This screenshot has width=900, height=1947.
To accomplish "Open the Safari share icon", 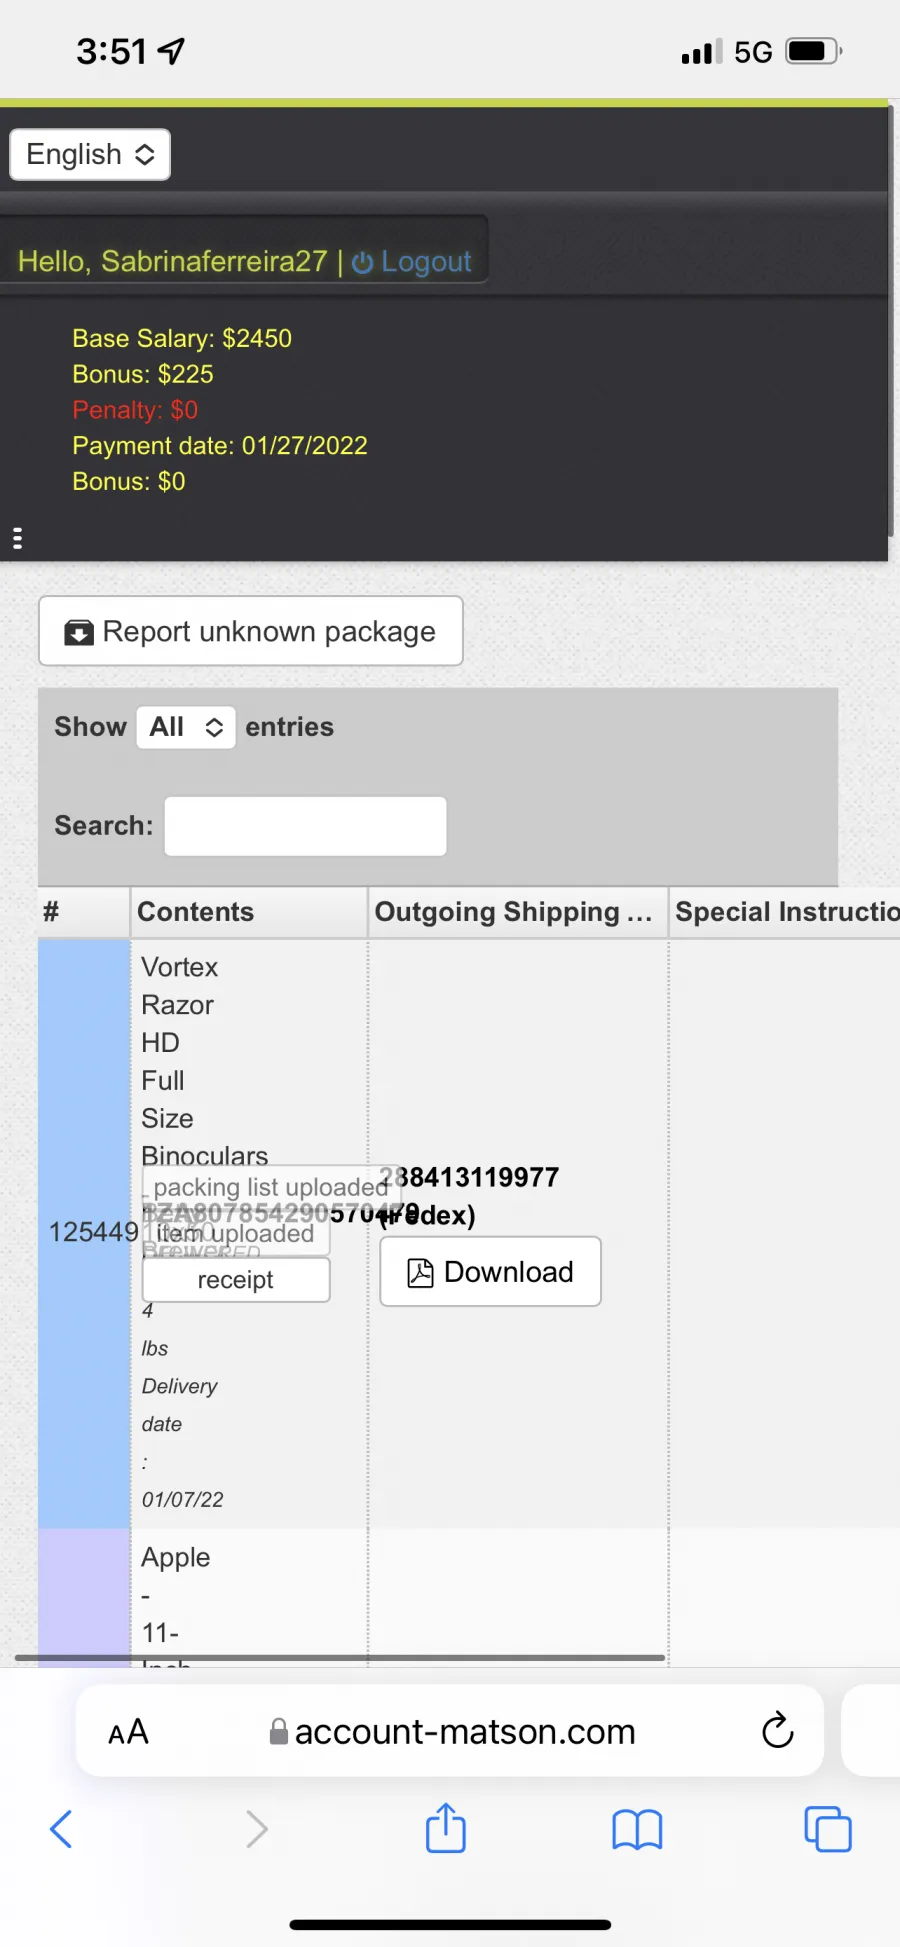I will [445, 1828].
